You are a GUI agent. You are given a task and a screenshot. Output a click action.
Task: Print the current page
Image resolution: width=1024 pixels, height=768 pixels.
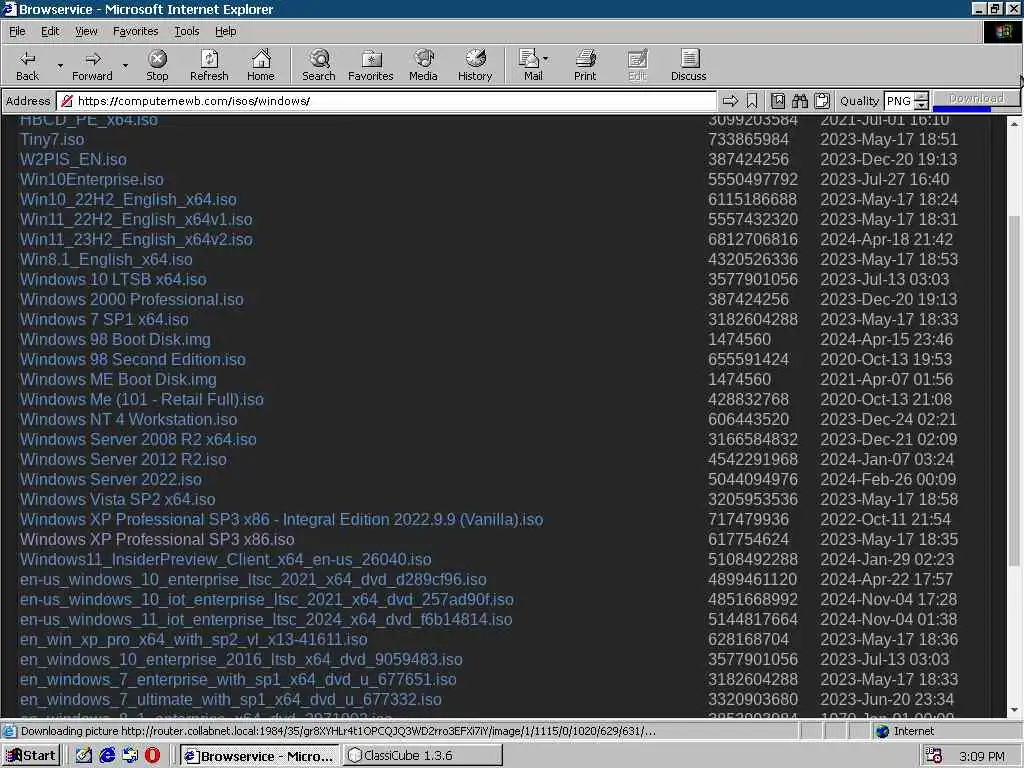[x=585, y=65]
